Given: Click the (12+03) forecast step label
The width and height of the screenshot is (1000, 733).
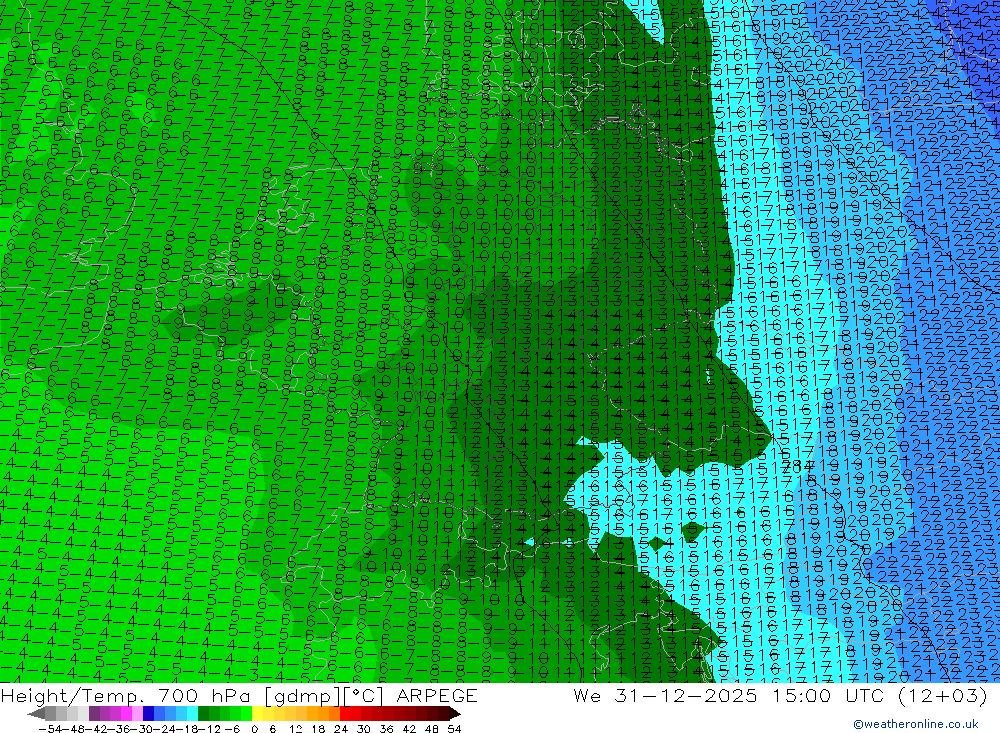Looking at the screenshot, I should click(x=943, y=695).
